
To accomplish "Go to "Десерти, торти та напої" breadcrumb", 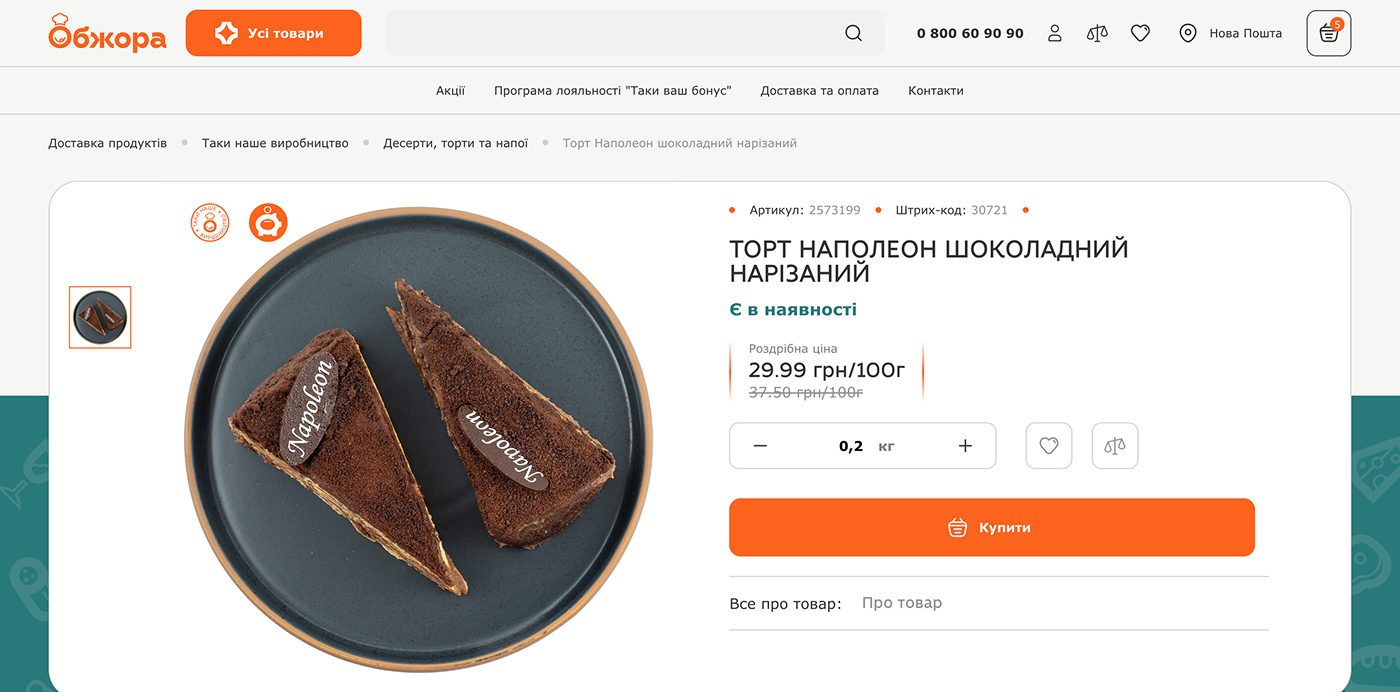I will click(455, 143).
